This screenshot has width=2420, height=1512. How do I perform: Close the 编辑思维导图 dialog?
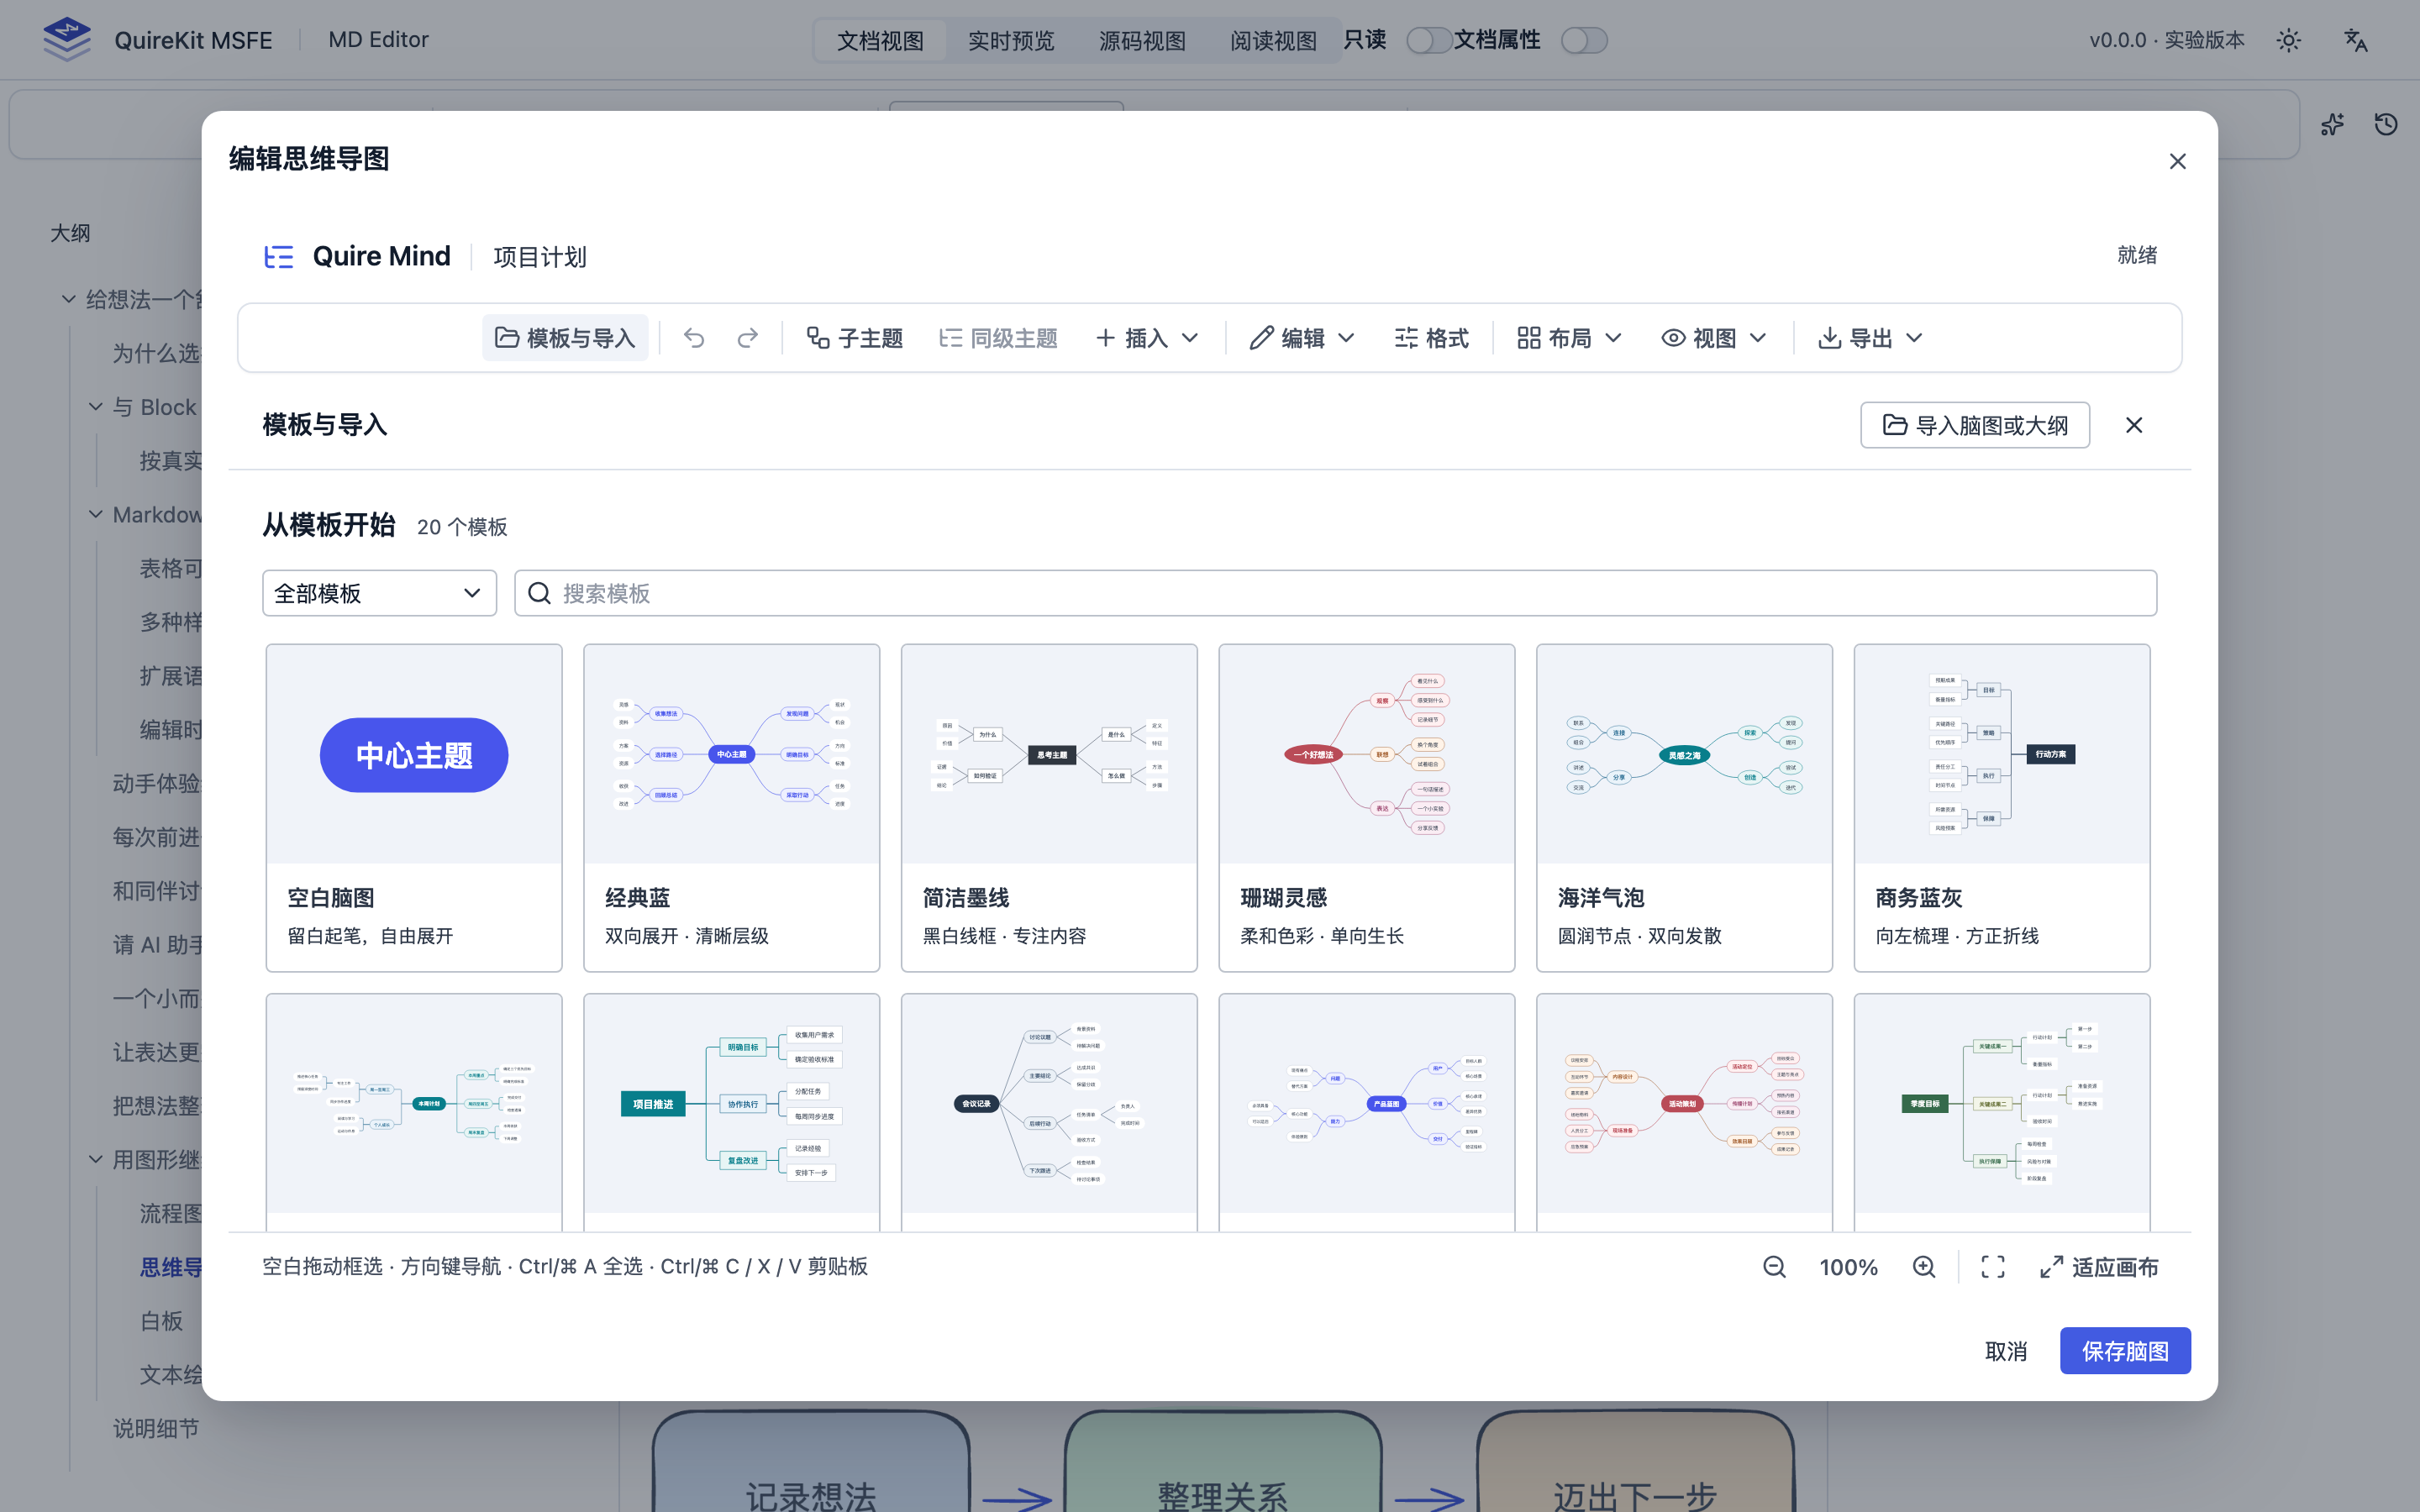click(2178, 161)
